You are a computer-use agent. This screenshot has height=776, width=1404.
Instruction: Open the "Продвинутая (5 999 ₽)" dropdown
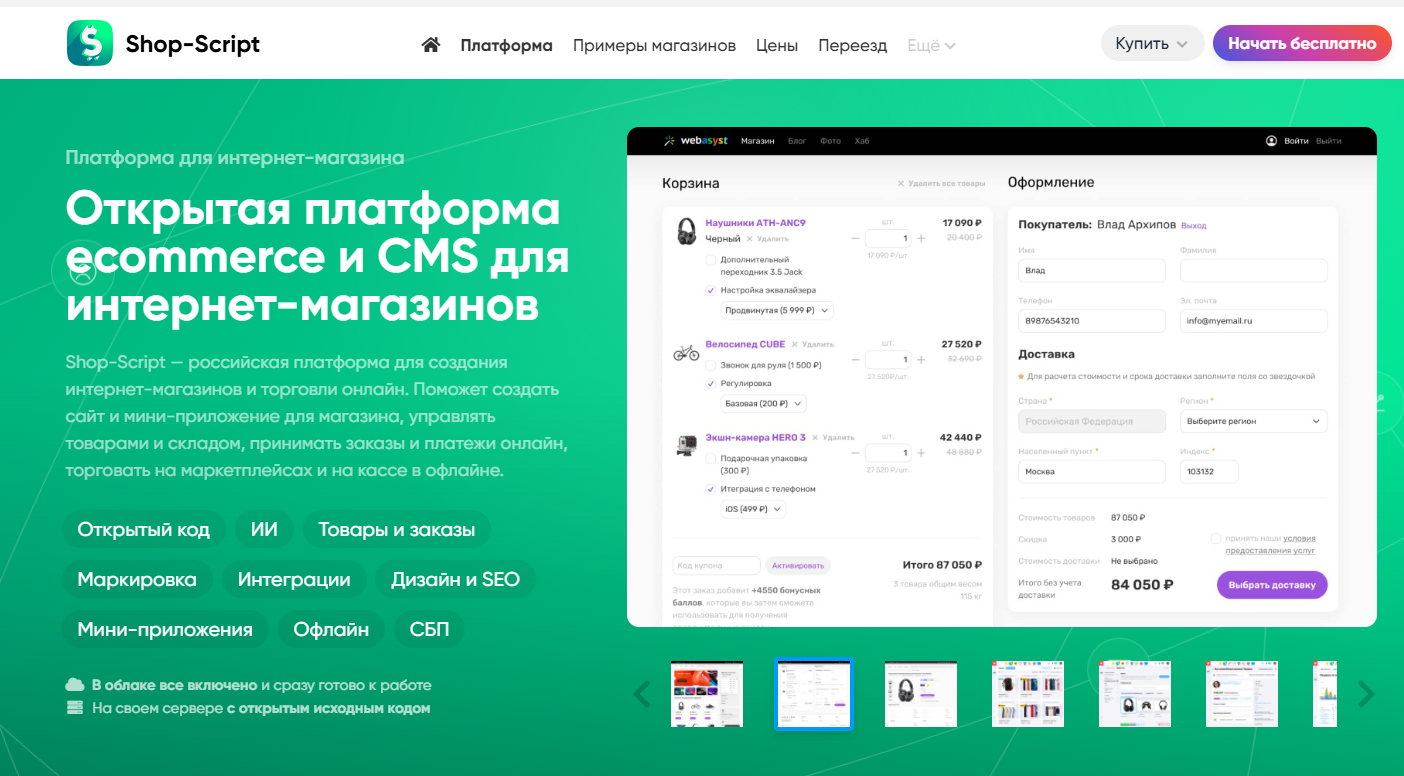point(777,311)
